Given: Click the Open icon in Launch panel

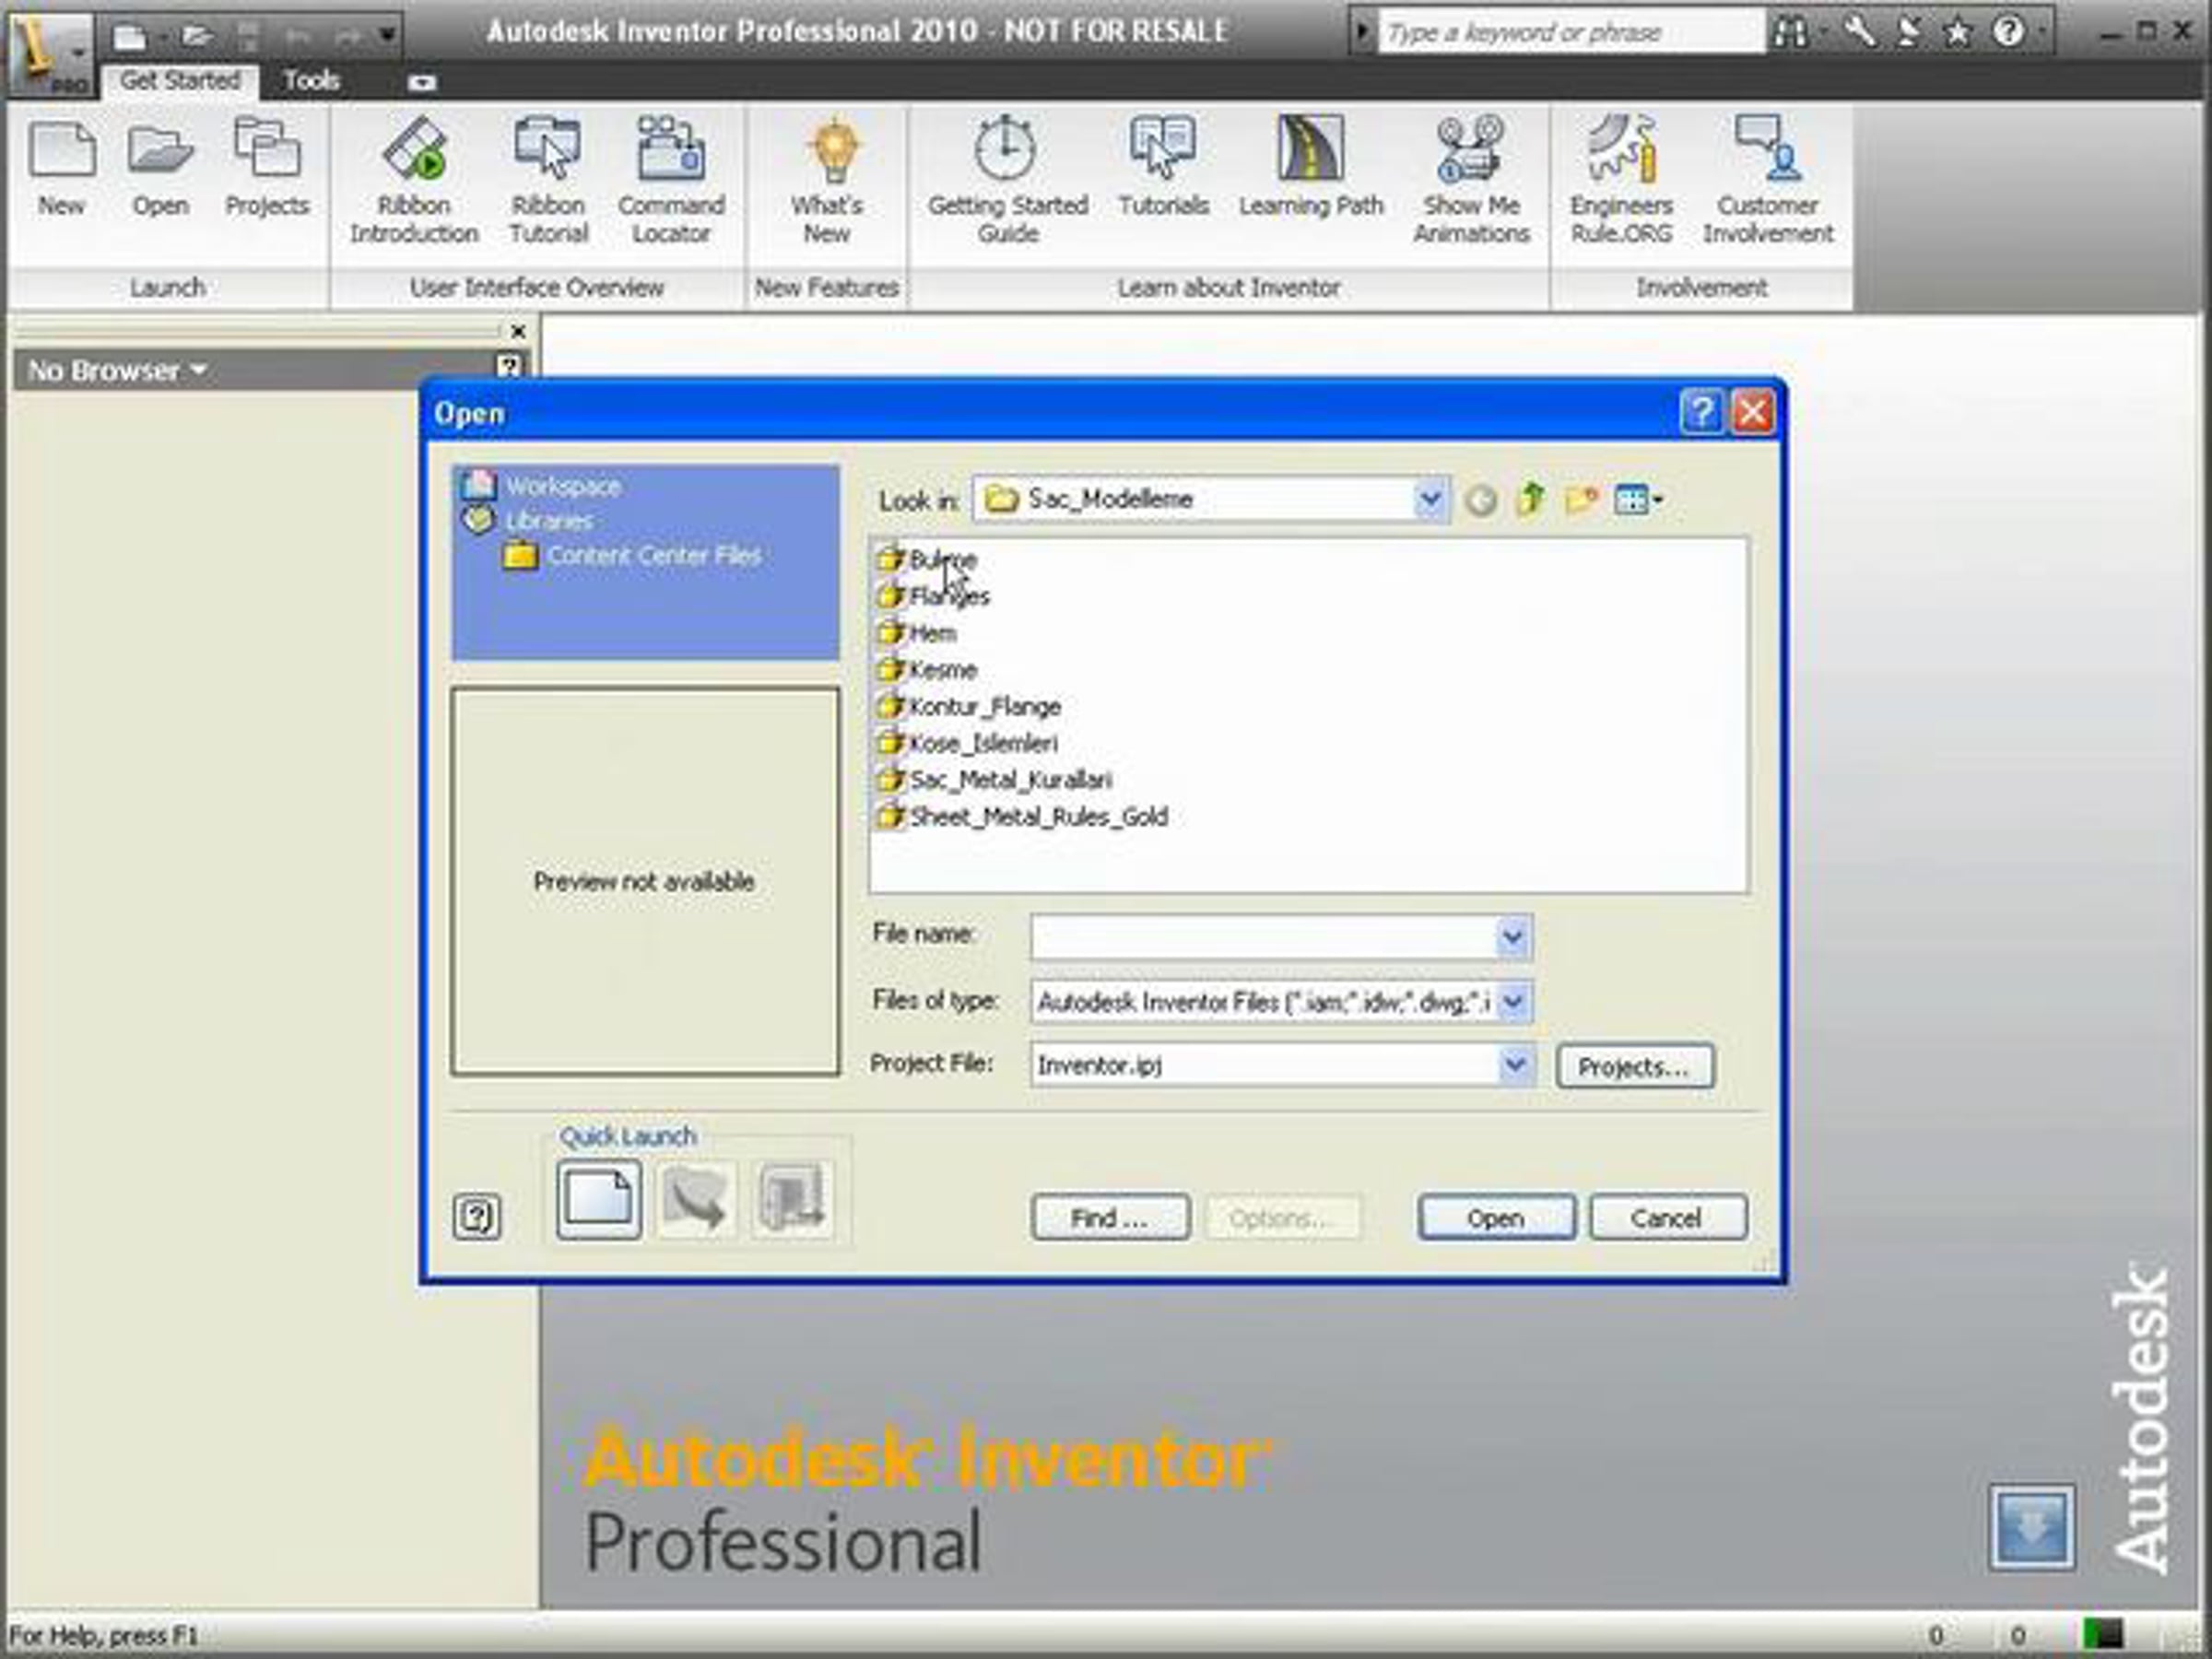Looking at the screenshot, I should 160,166.
